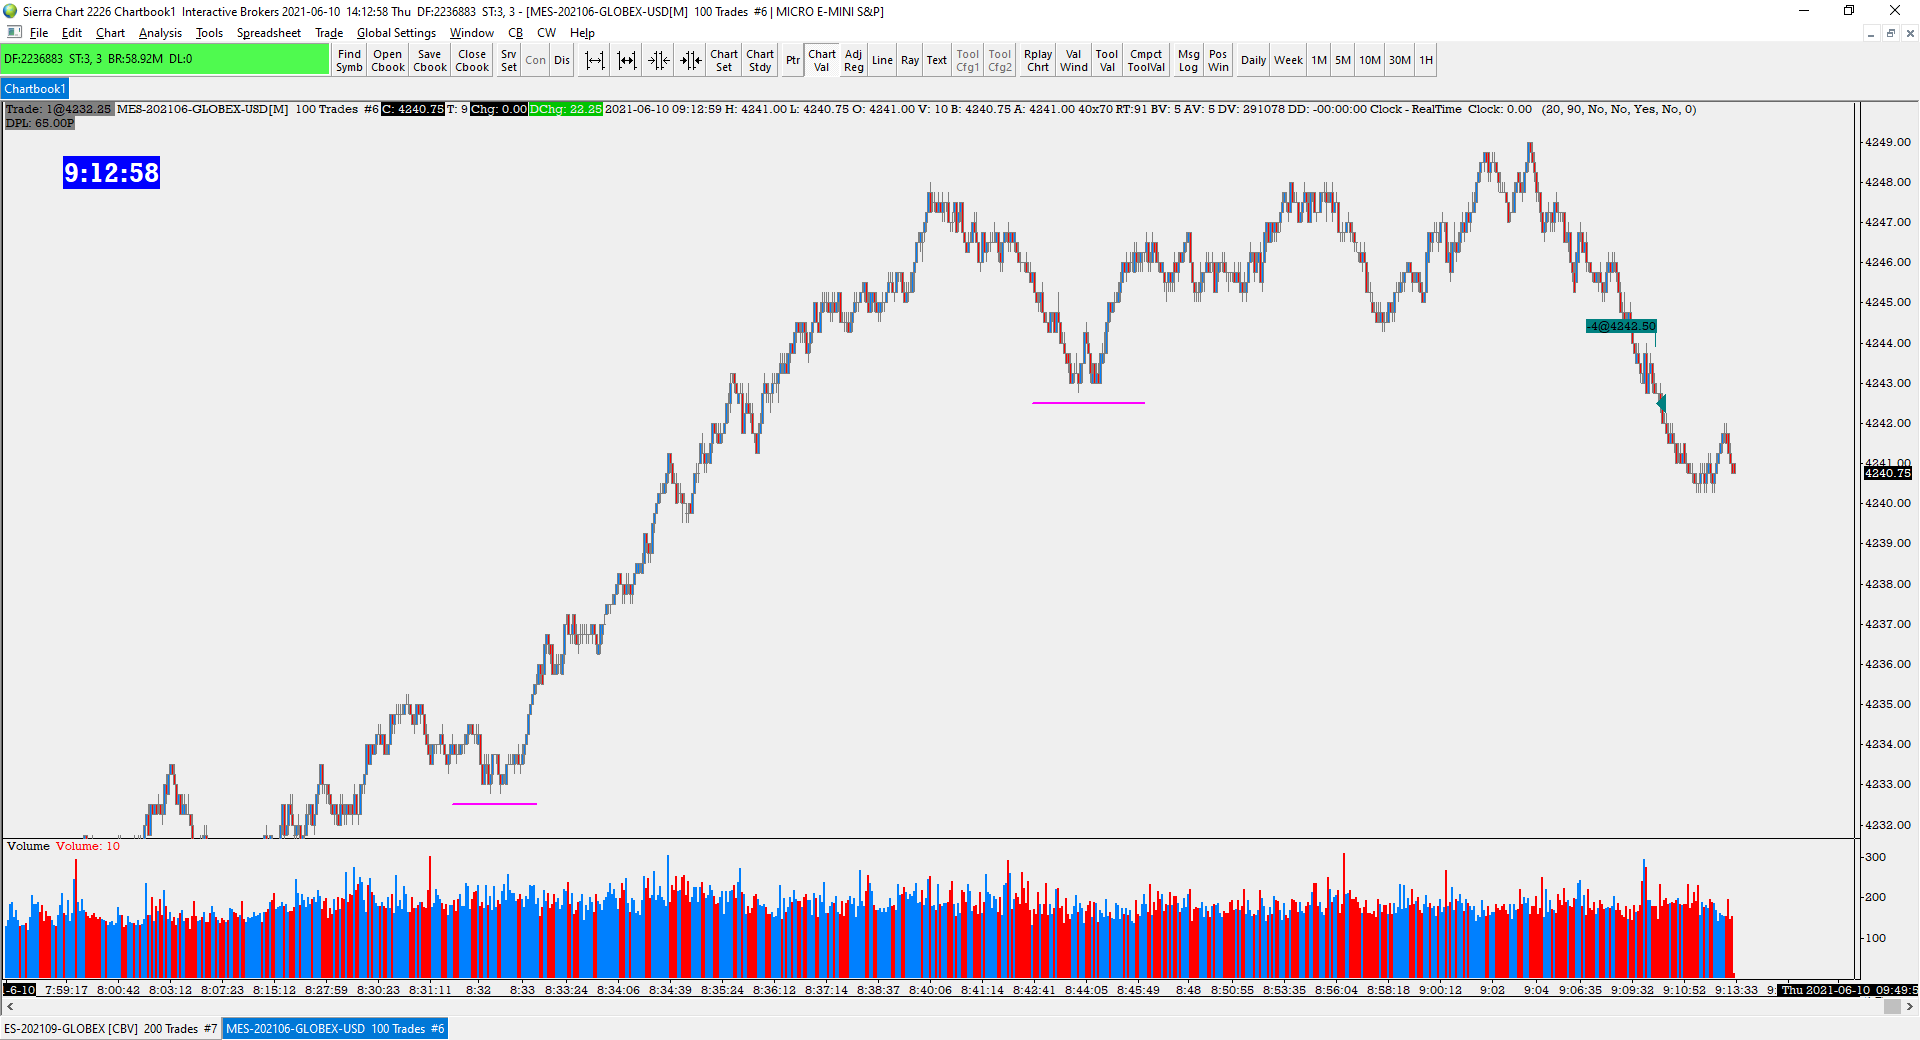Toggle the Chart Values tool
The height and width of the screenshot is (1040, 1920).
822,60
